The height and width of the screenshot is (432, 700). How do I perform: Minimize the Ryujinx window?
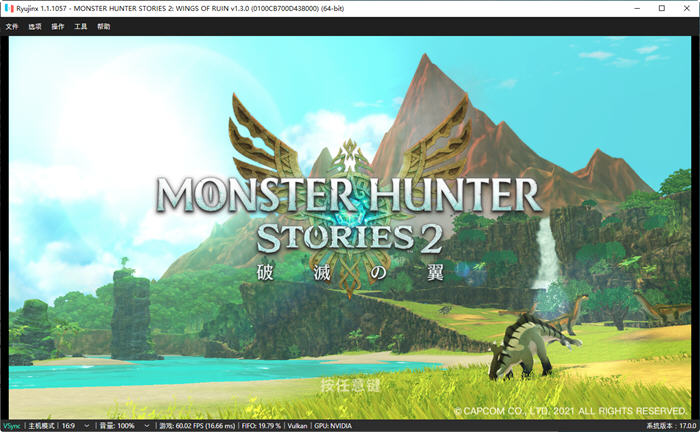638,8
